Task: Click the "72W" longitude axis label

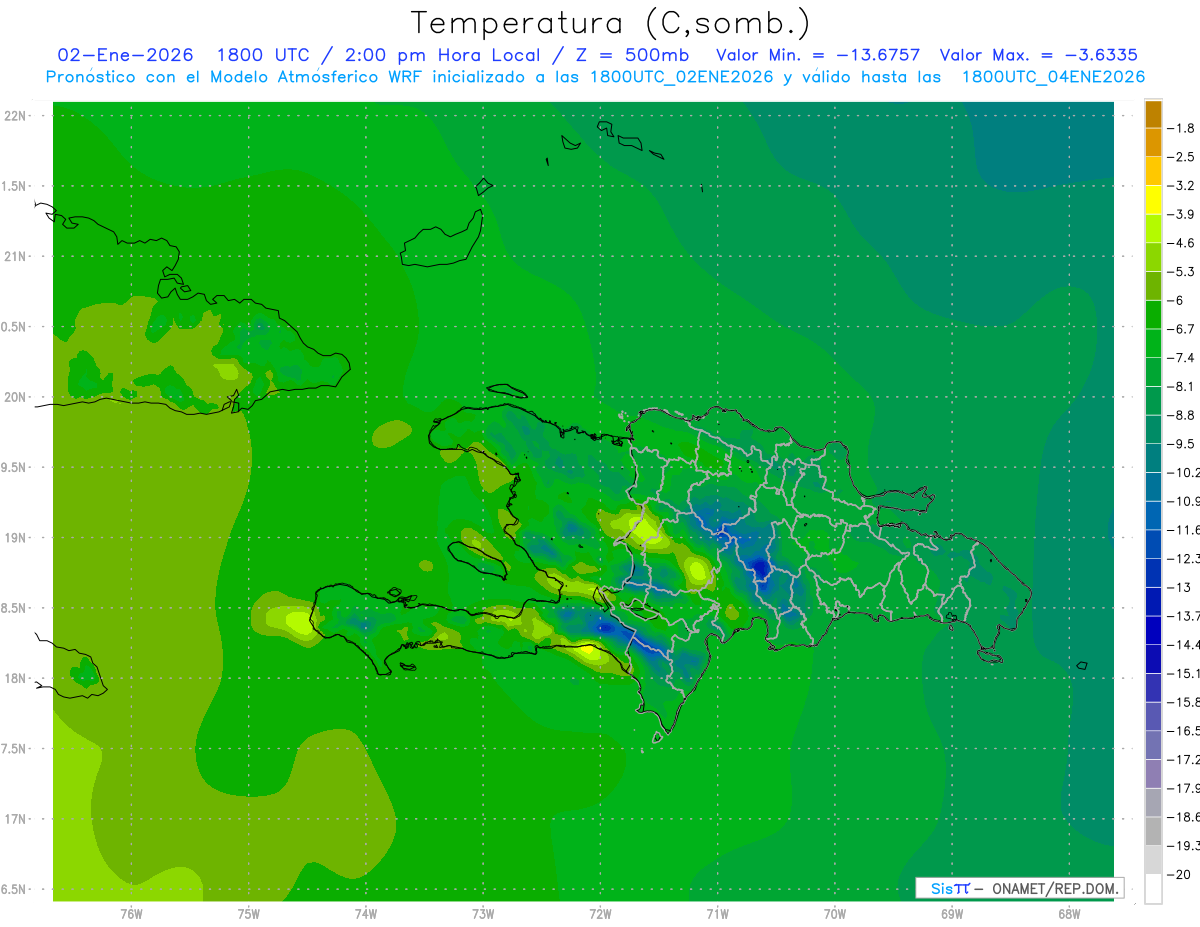Action: click(600, 914)
